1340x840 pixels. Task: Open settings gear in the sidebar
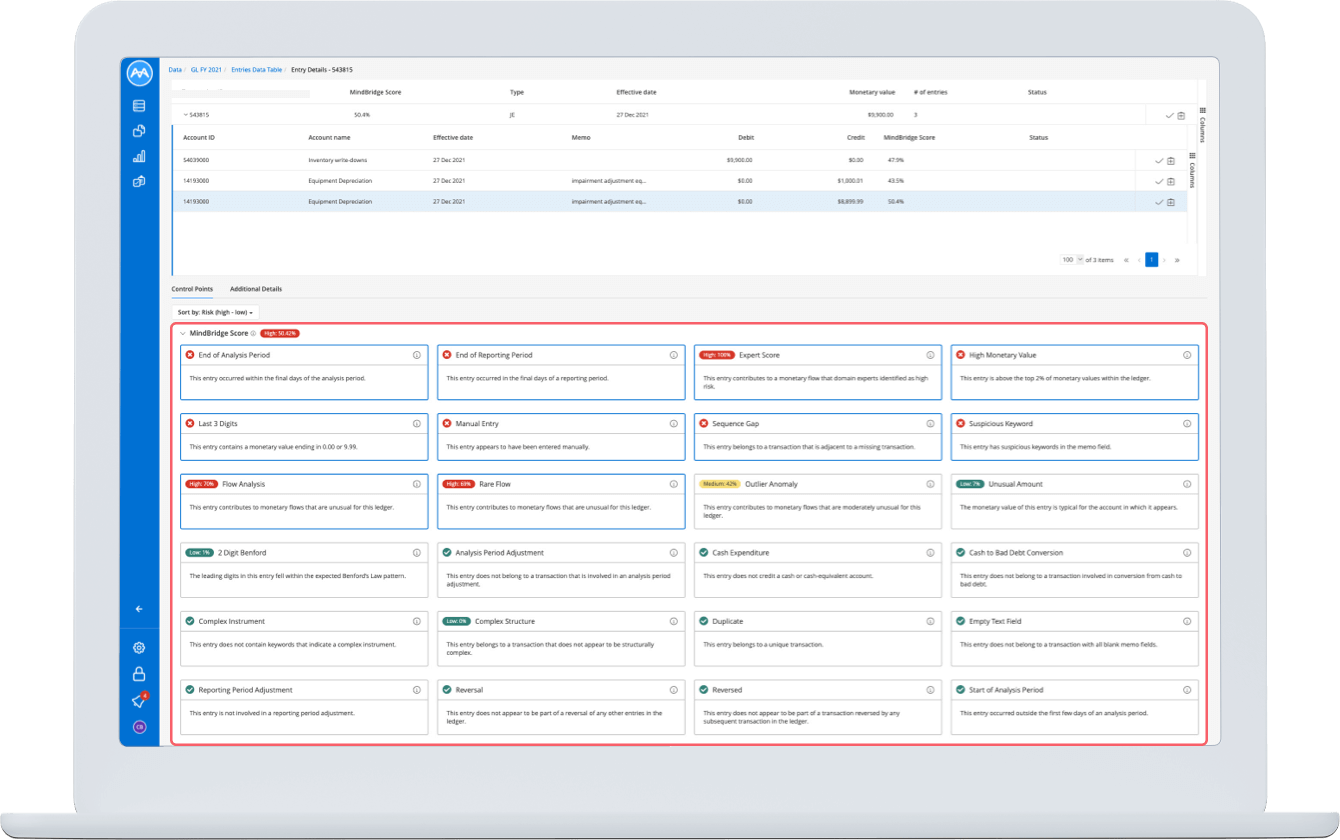(x=139, y=647)
